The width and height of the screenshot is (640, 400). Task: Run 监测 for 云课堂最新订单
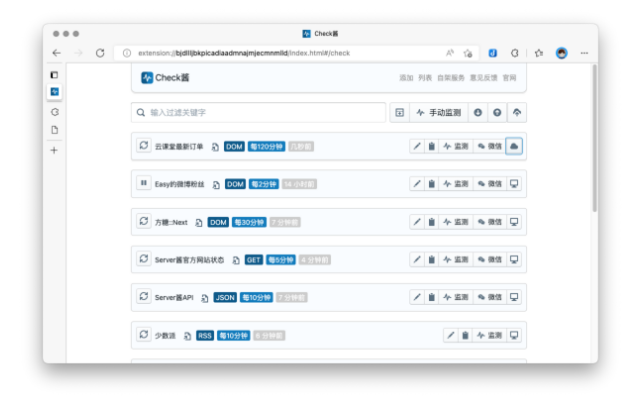(x=456, y=146)
